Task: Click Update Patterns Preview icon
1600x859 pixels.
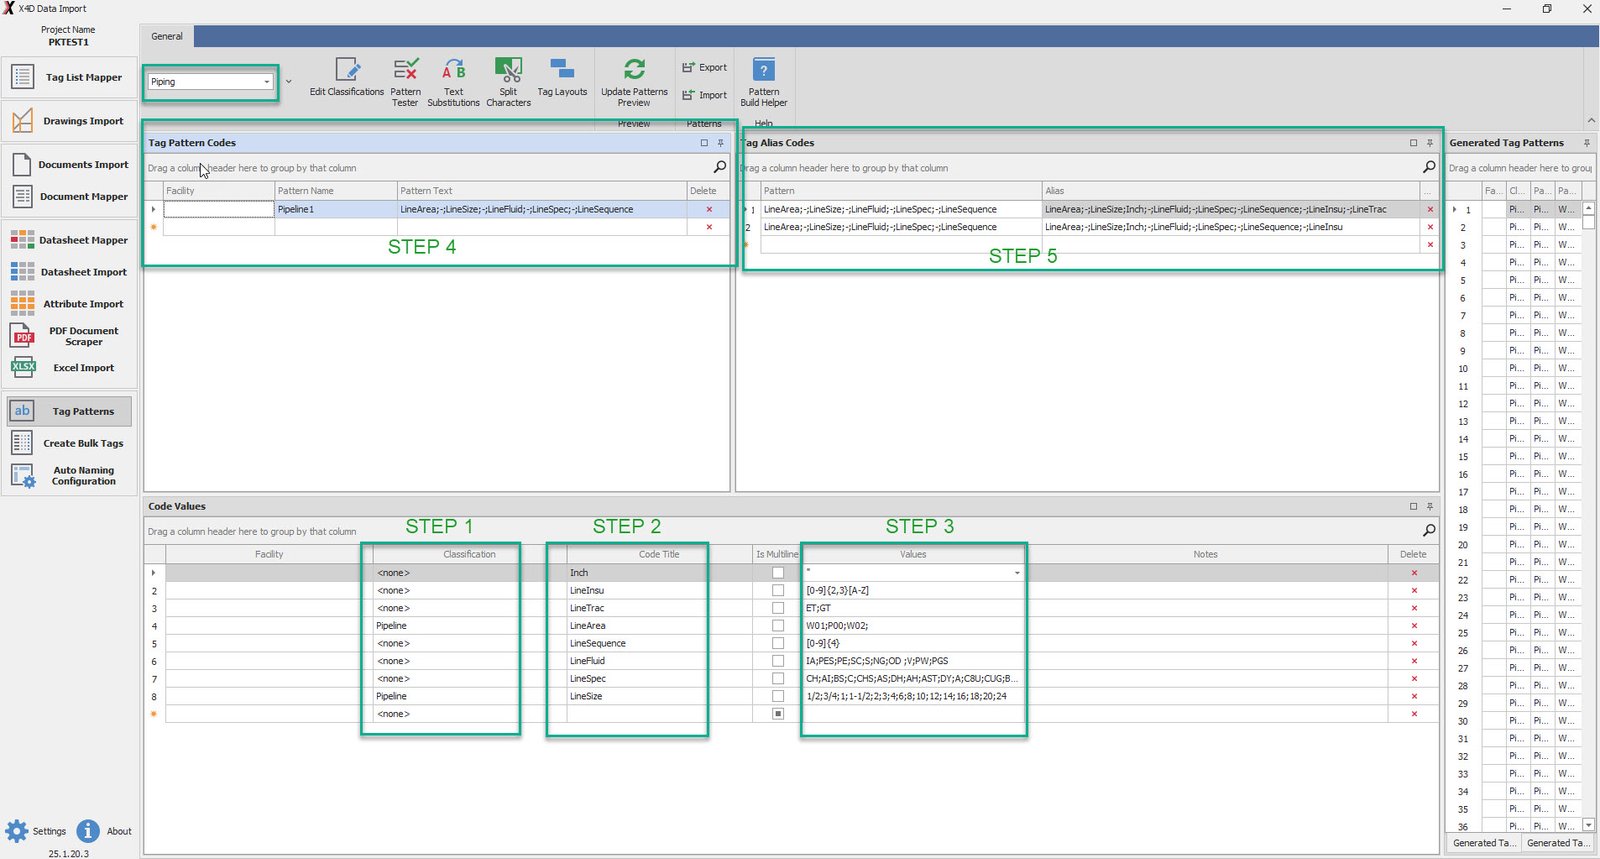Action: pos(634,69)
